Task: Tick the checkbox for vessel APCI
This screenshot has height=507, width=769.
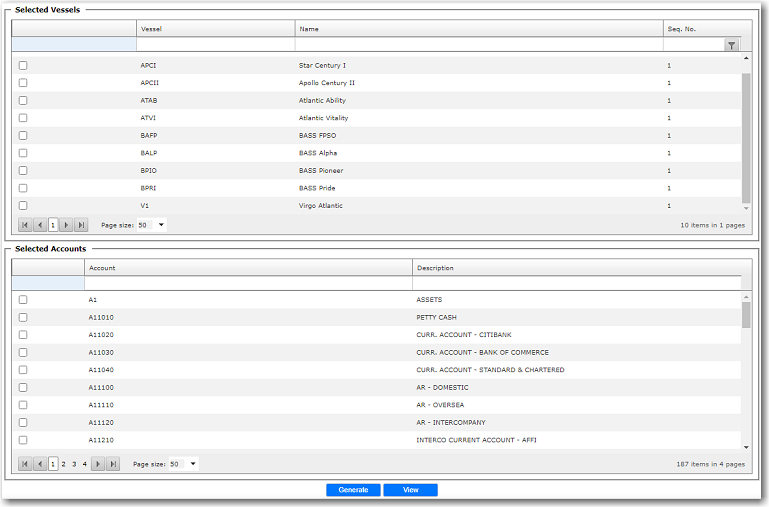Action: [x=23, y=65]
